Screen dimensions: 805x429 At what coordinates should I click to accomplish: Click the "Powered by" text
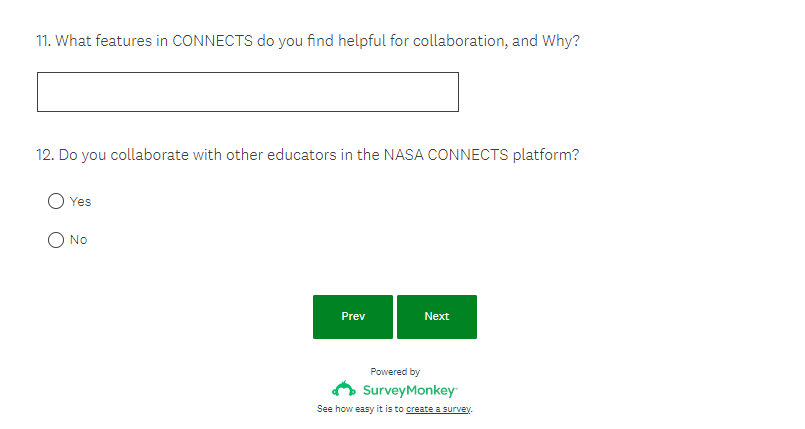[x=395, y=371]
